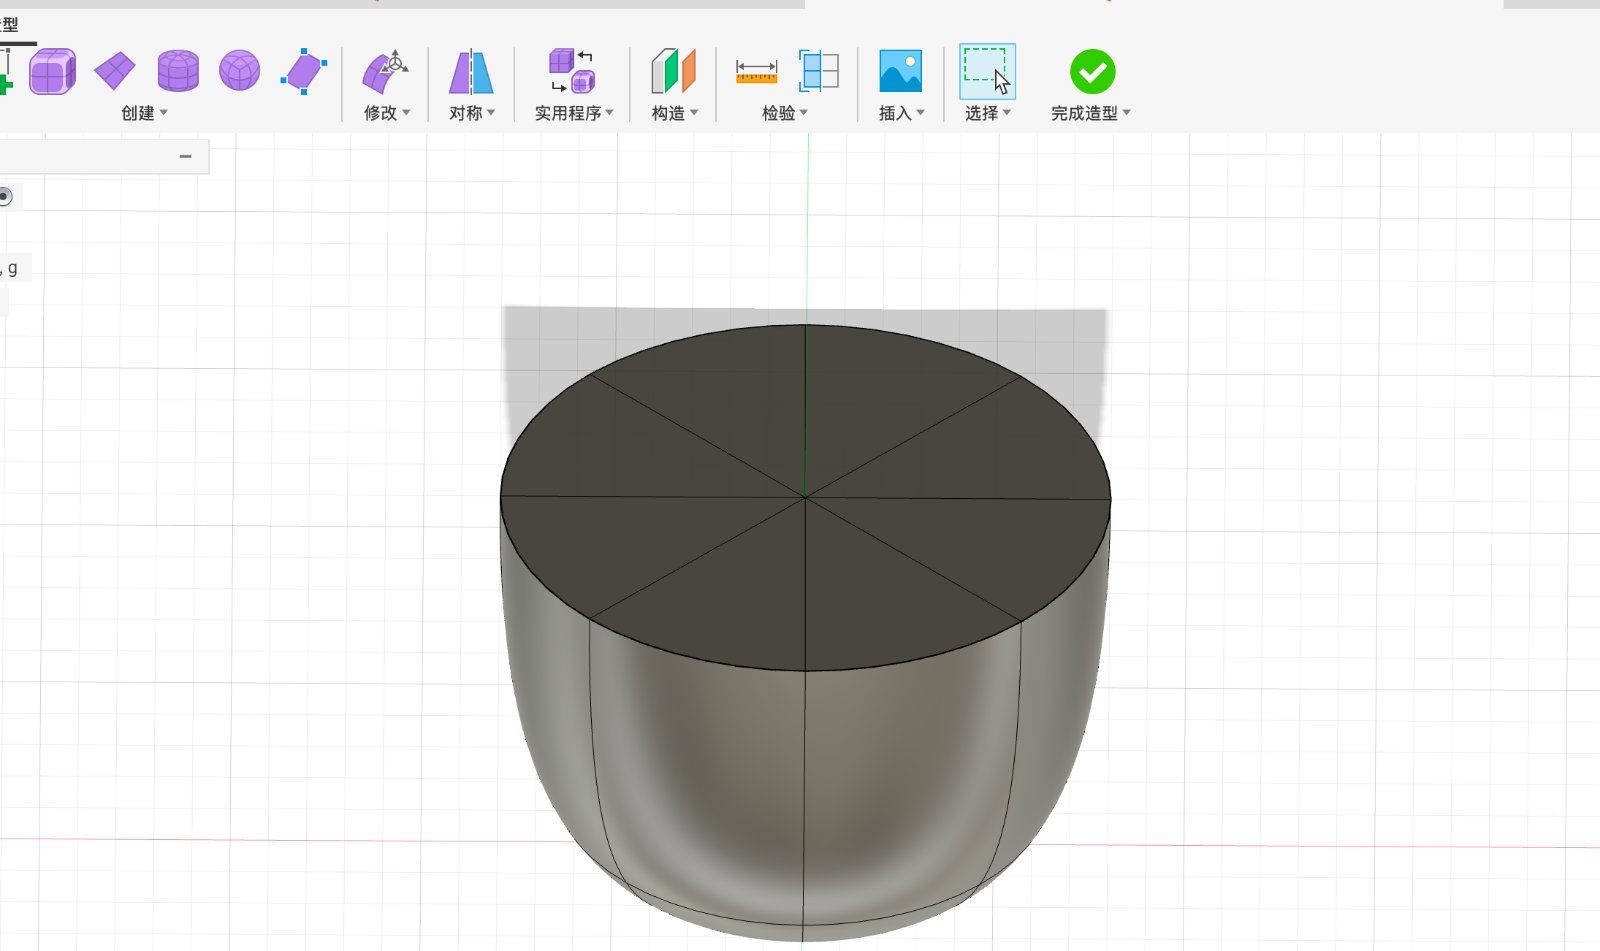The image size is (1600, 951).
Task: Activate the 选择 selection tool
Action: point(986,70)
